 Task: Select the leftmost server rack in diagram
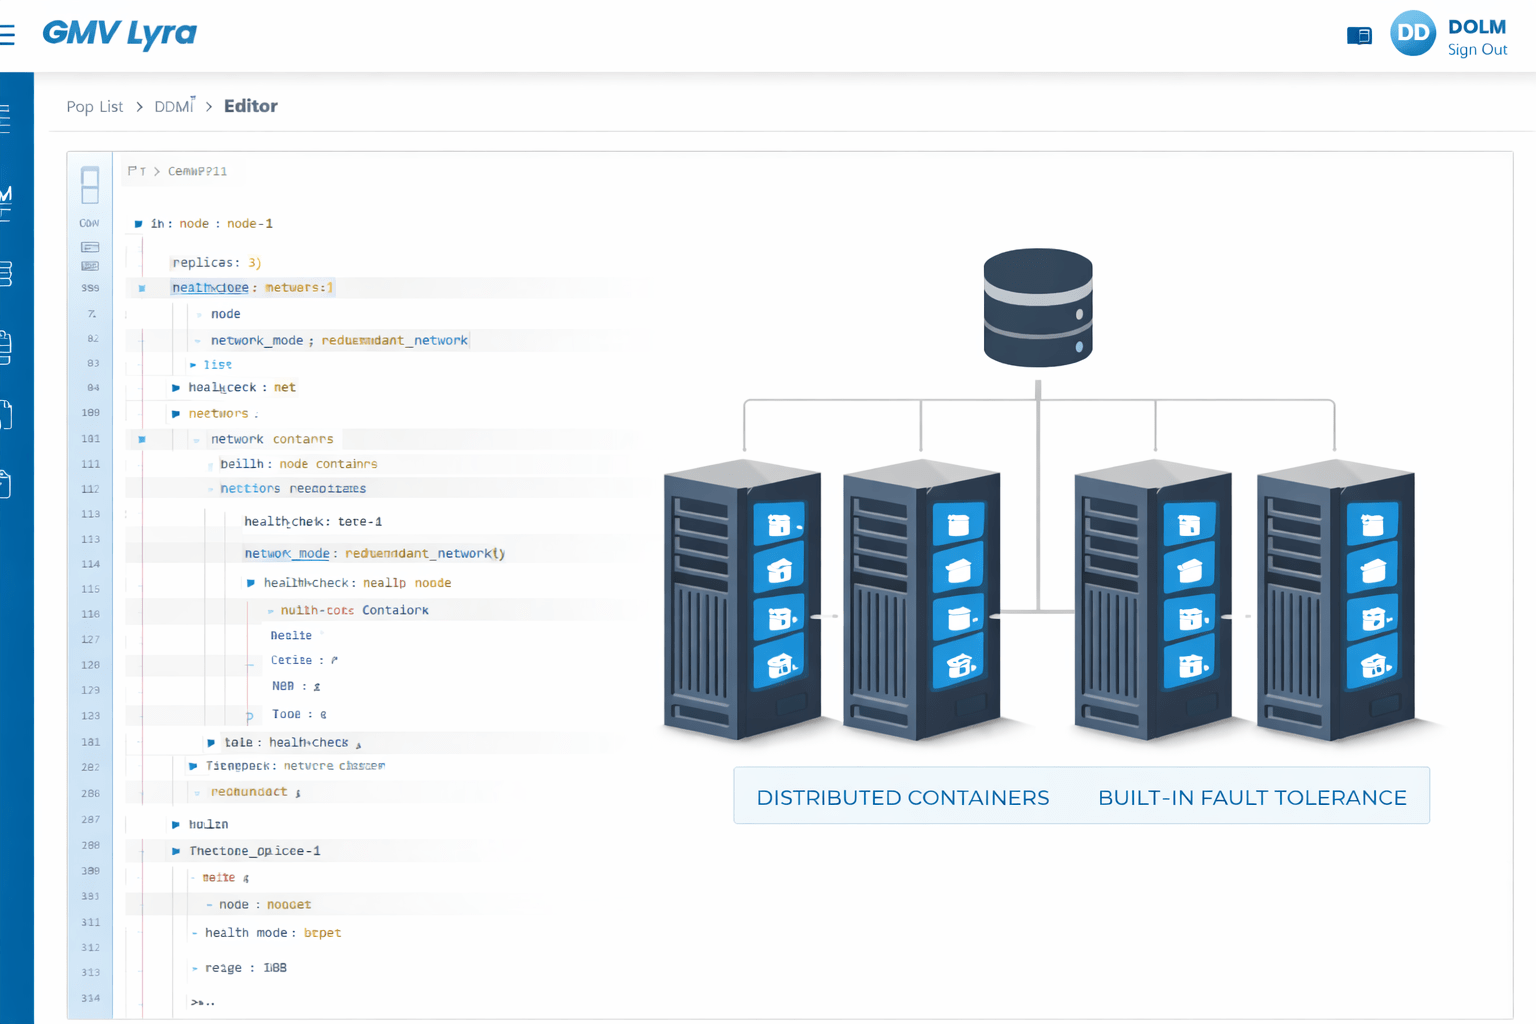click(742, 600)
